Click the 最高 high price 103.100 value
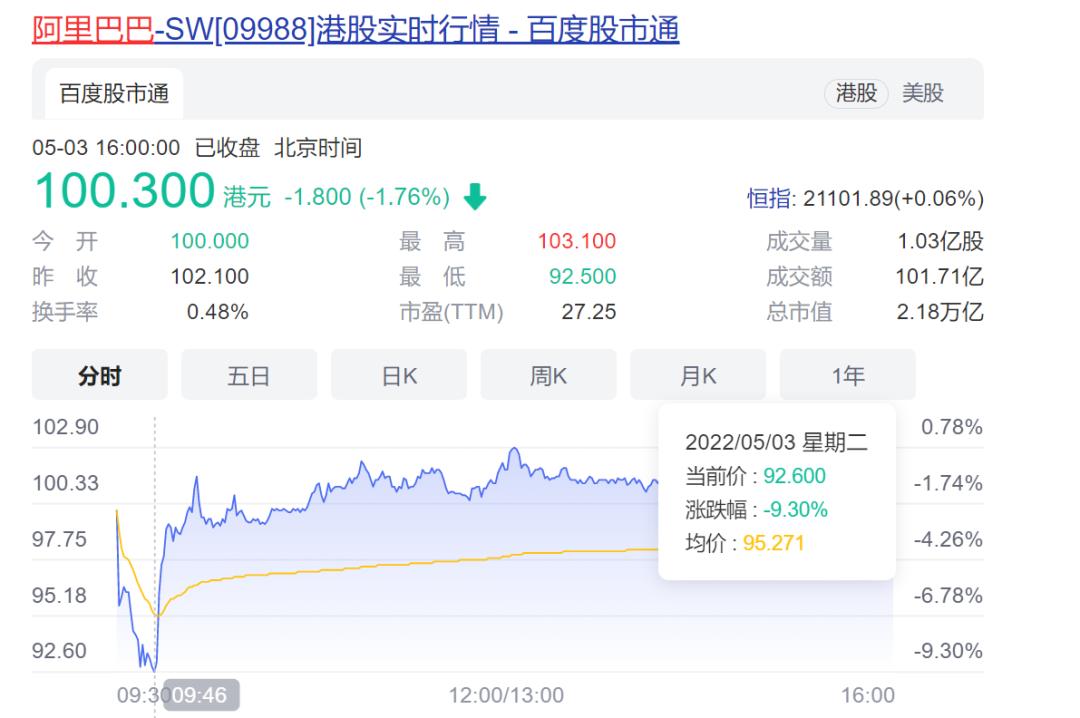 coord(576,241)
